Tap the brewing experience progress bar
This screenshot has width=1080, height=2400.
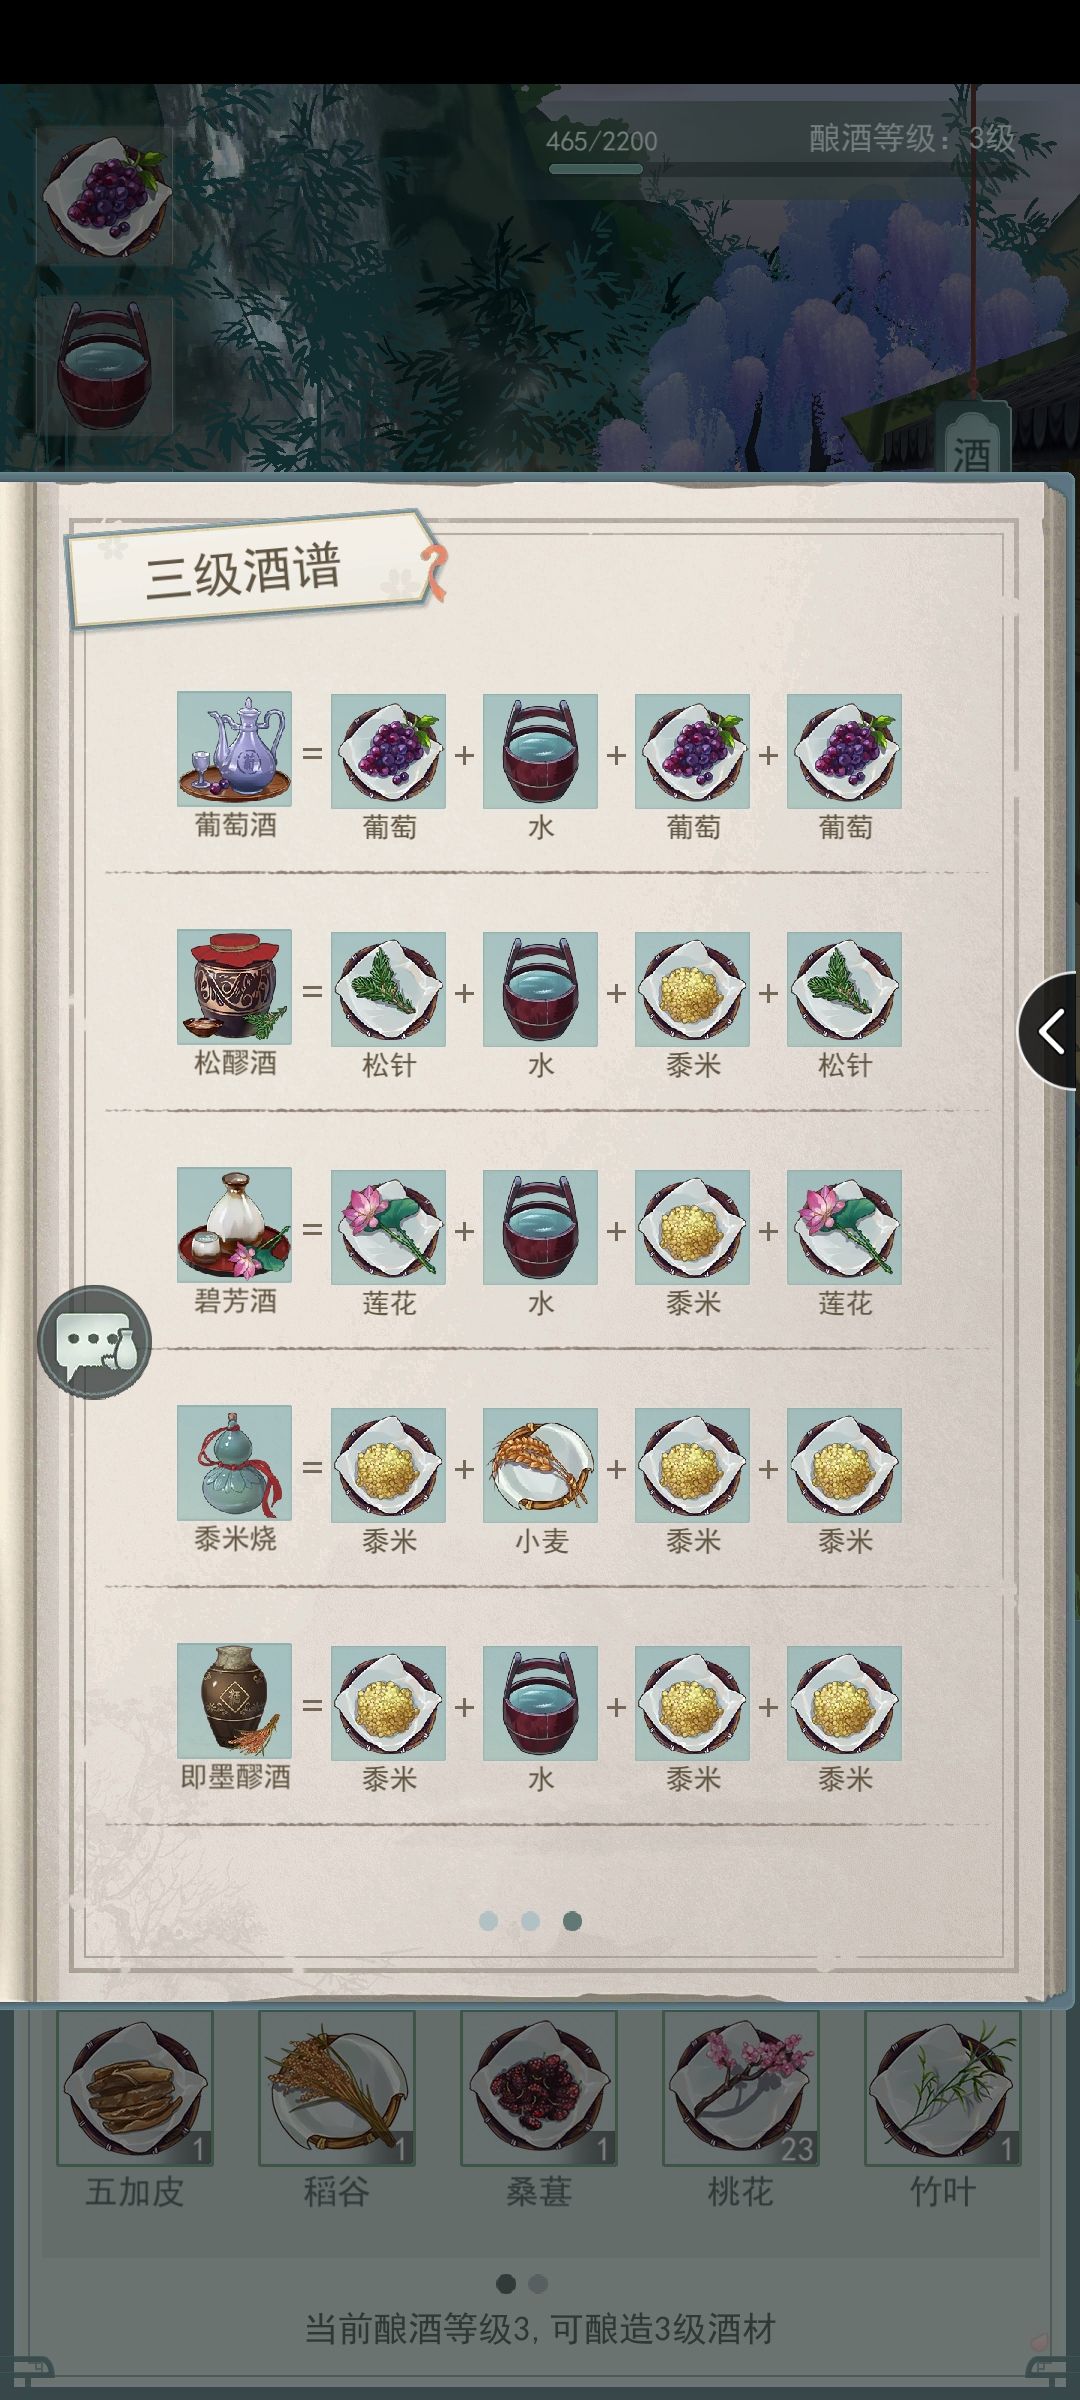tap(596, 169)
